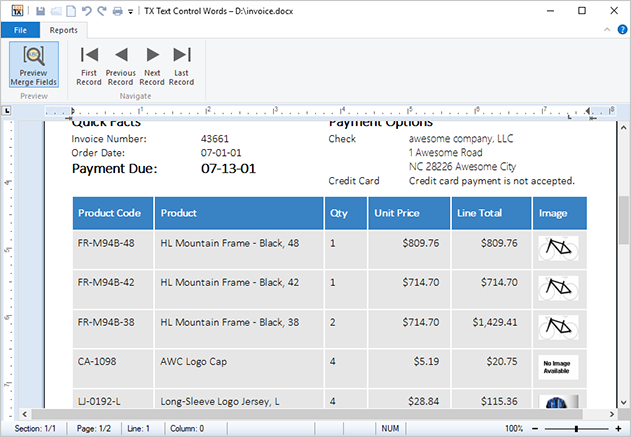Click the Column: 0 status entry
Viewport: 631px width, 437px height.
pos(187,429)
